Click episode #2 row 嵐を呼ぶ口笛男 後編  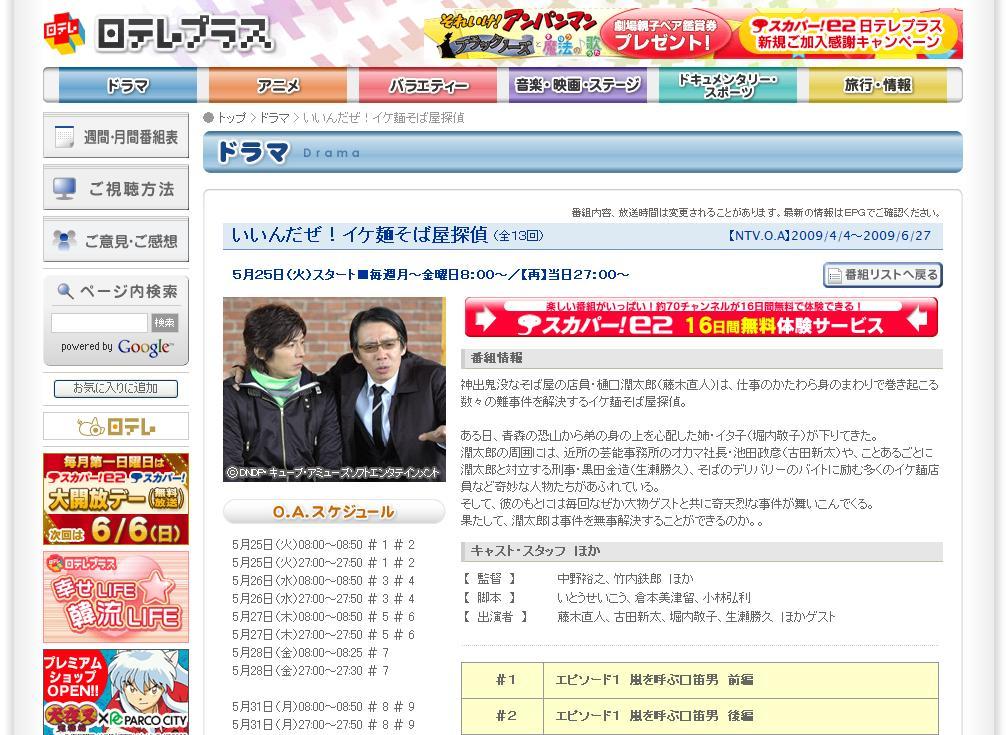point(700,716)
